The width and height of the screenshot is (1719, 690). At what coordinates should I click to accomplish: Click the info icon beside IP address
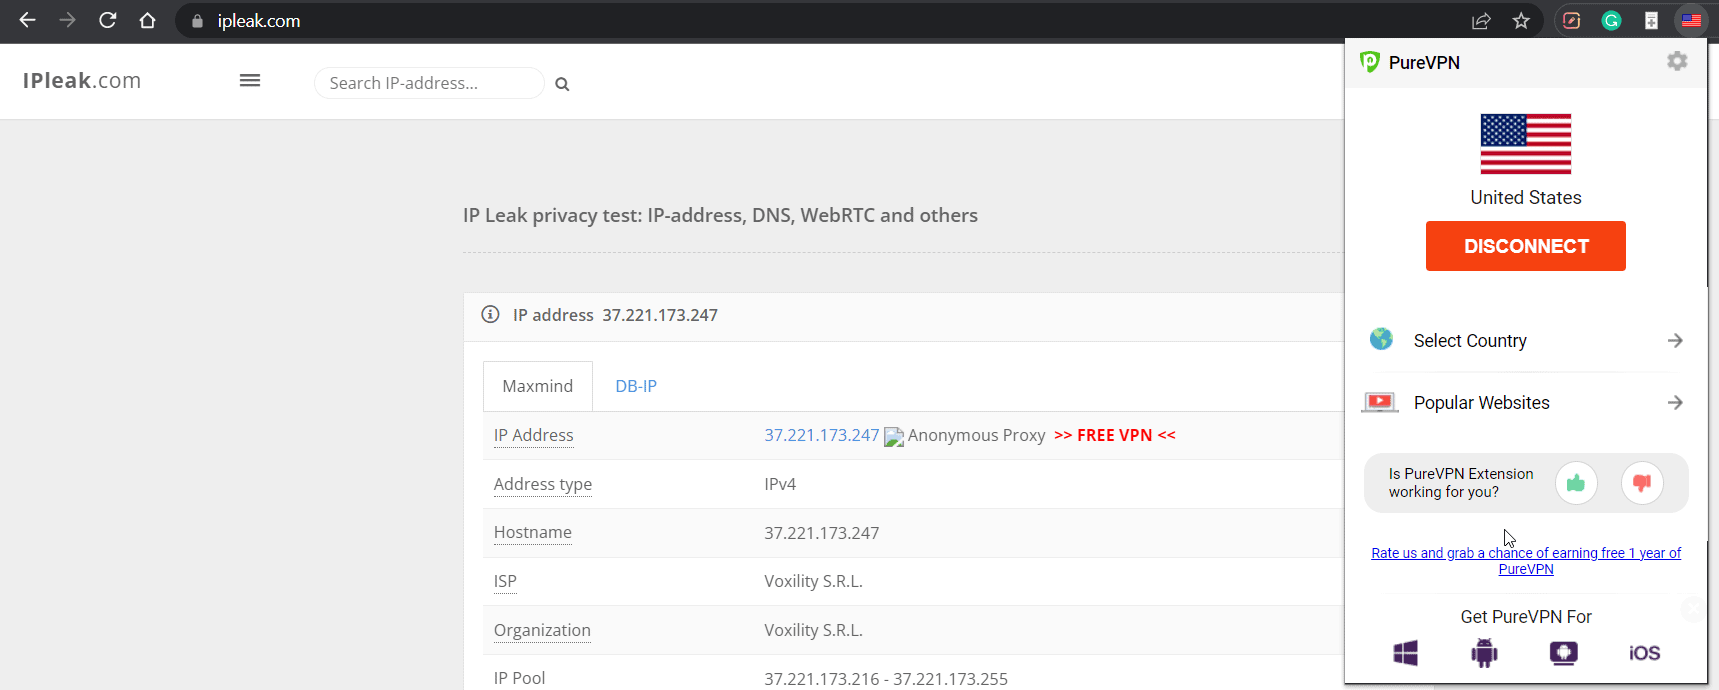[490, 314]
